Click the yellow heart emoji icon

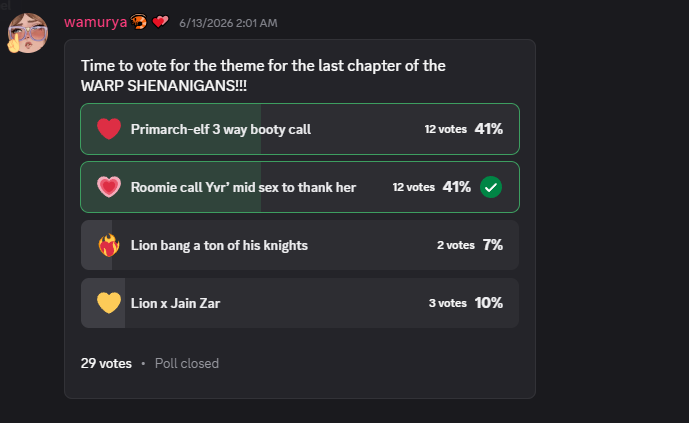pyautogui.click(x=109, y=303)
